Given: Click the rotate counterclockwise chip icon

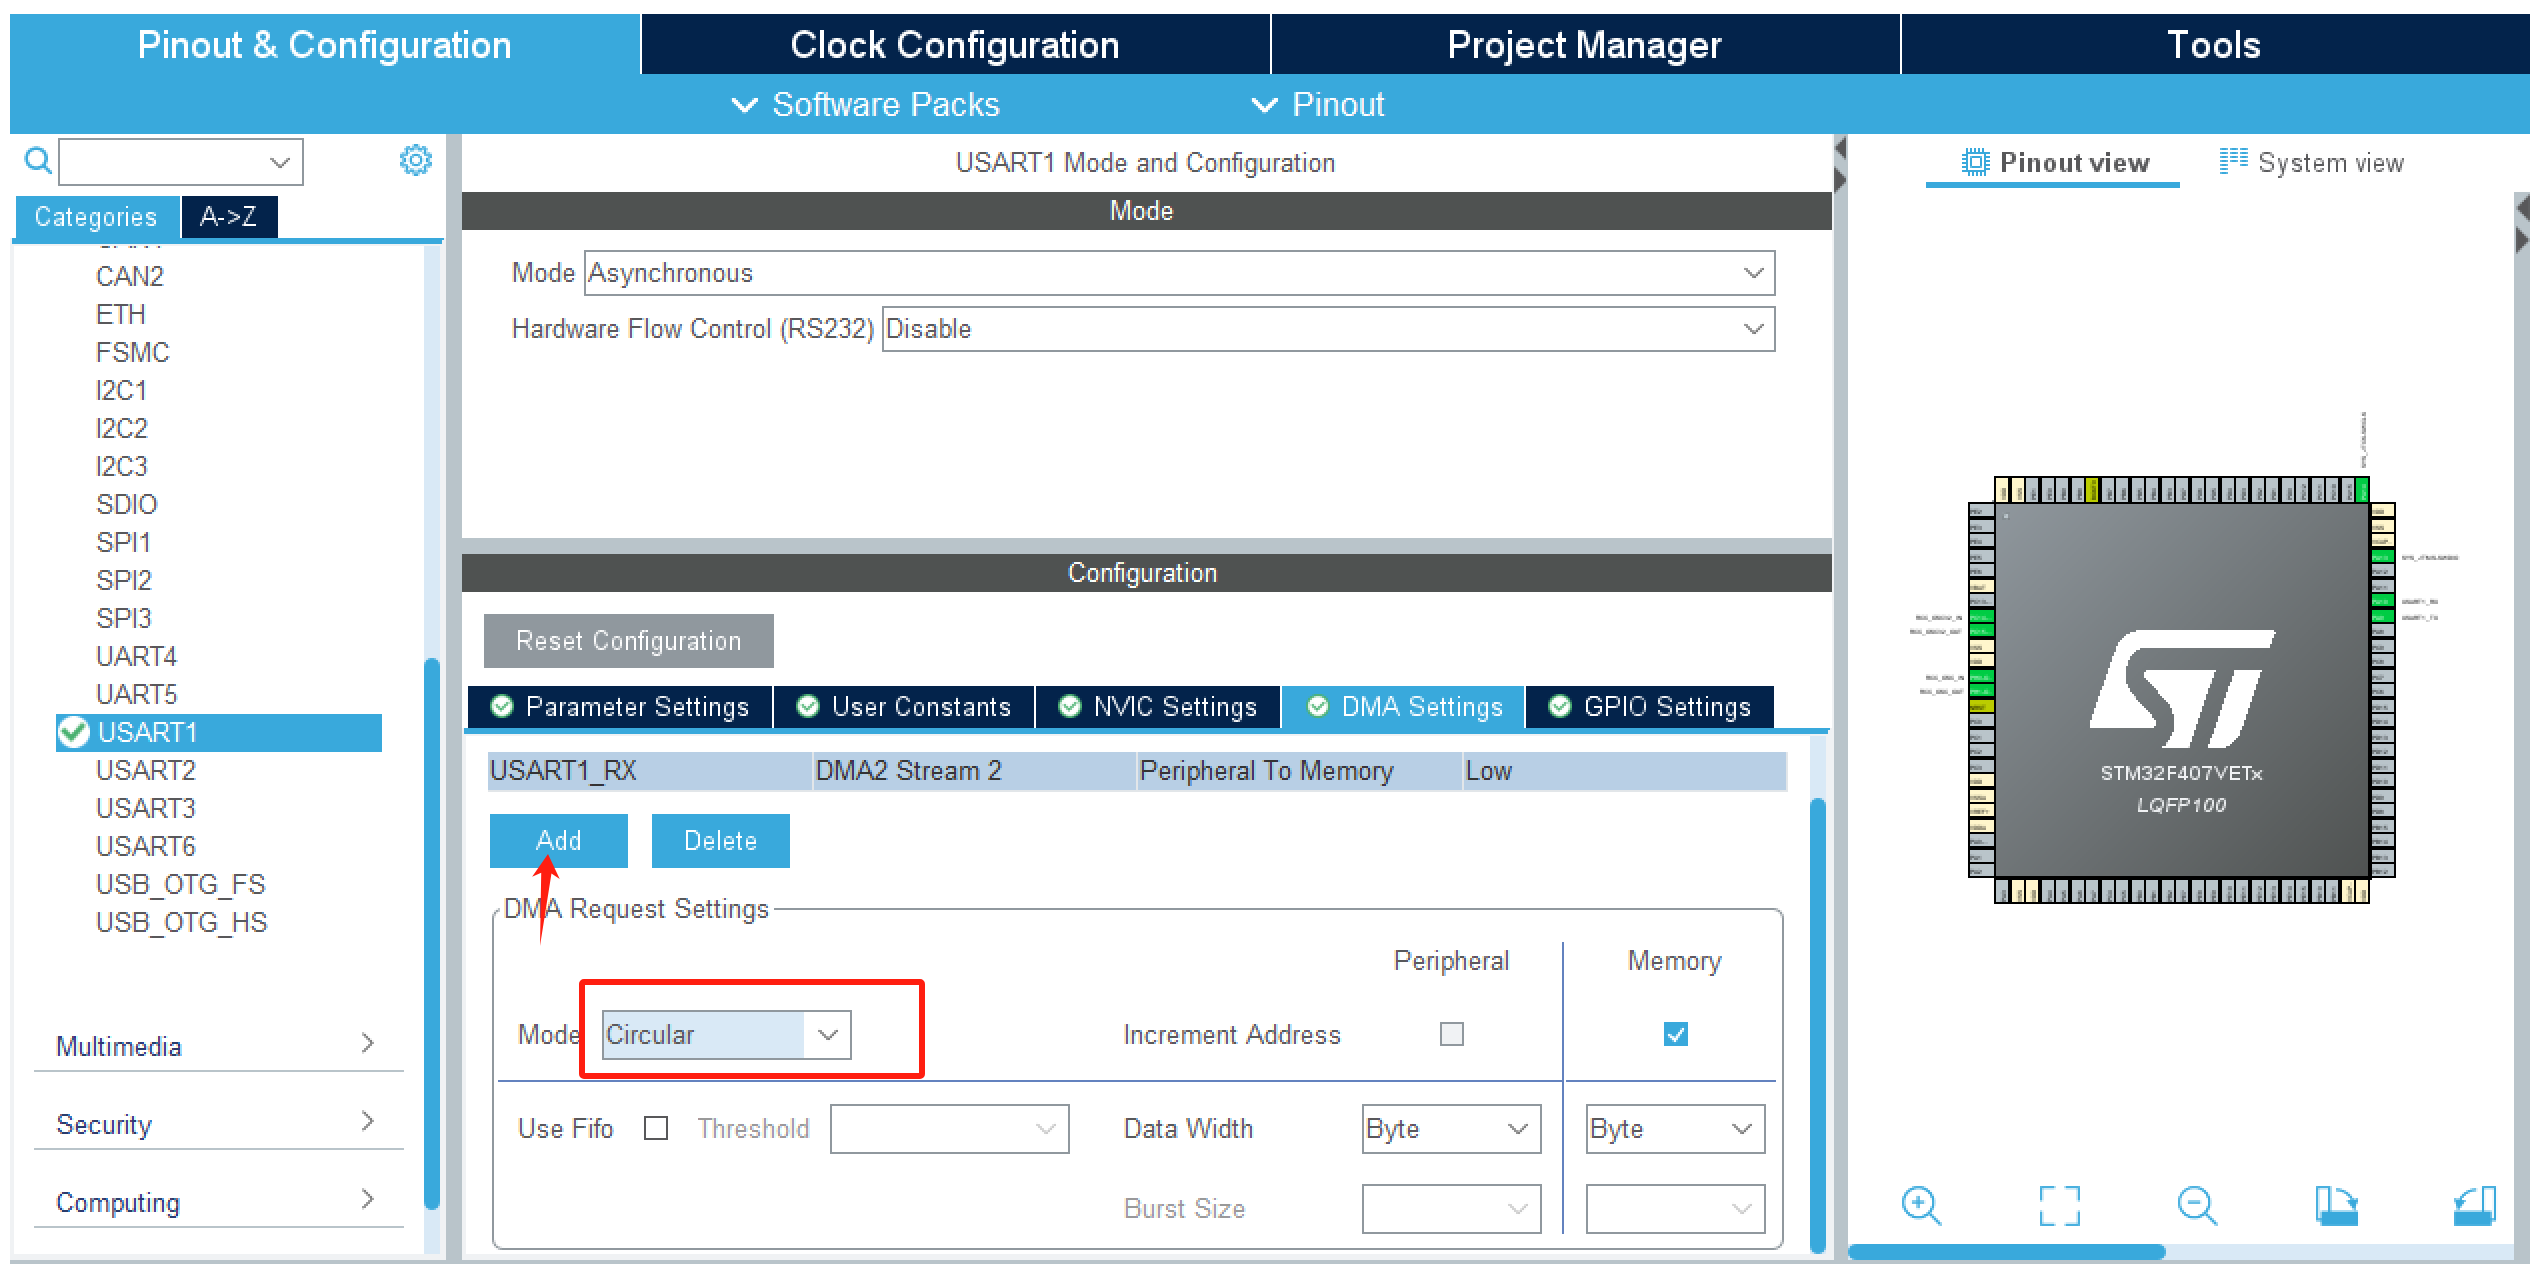Looking at the screenshot, I should coord(2474,1205).
